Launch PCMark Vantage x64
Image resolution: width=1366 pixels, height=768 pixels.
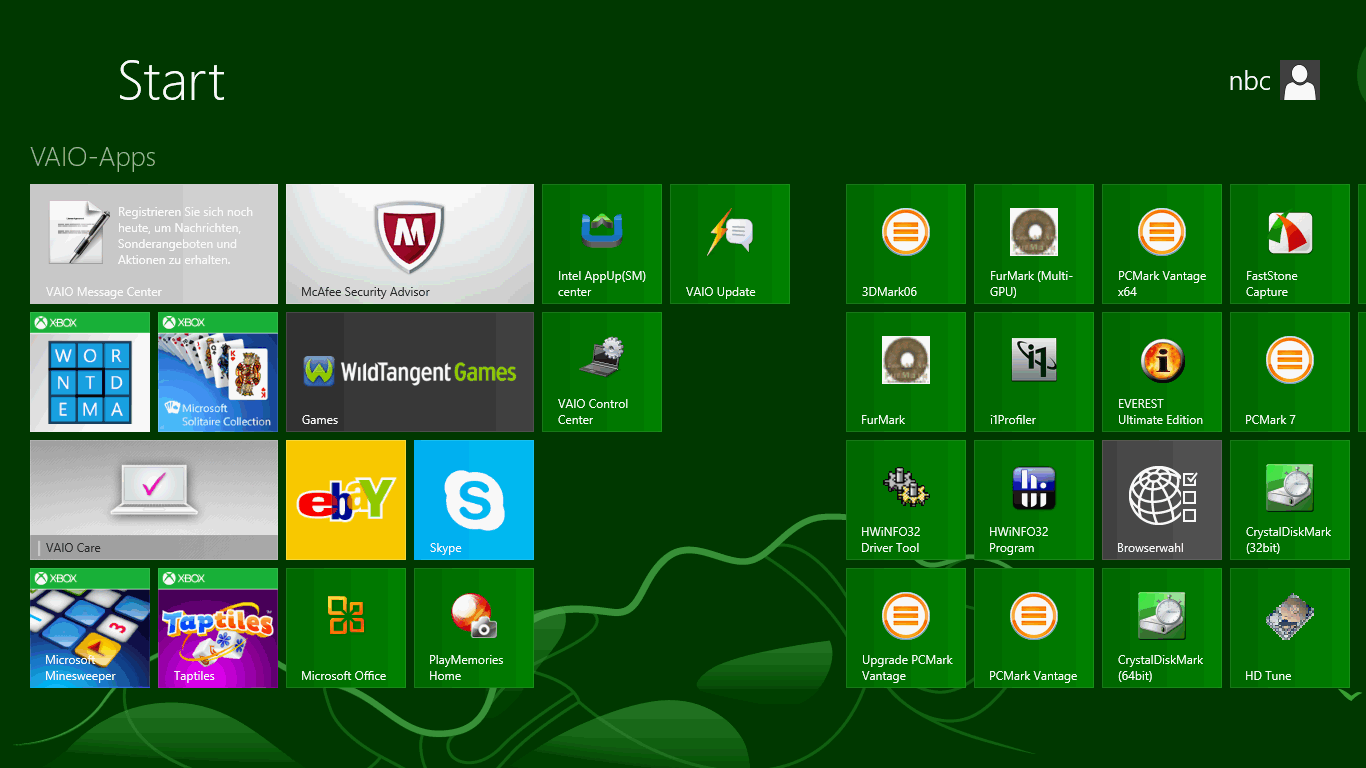1162,244
